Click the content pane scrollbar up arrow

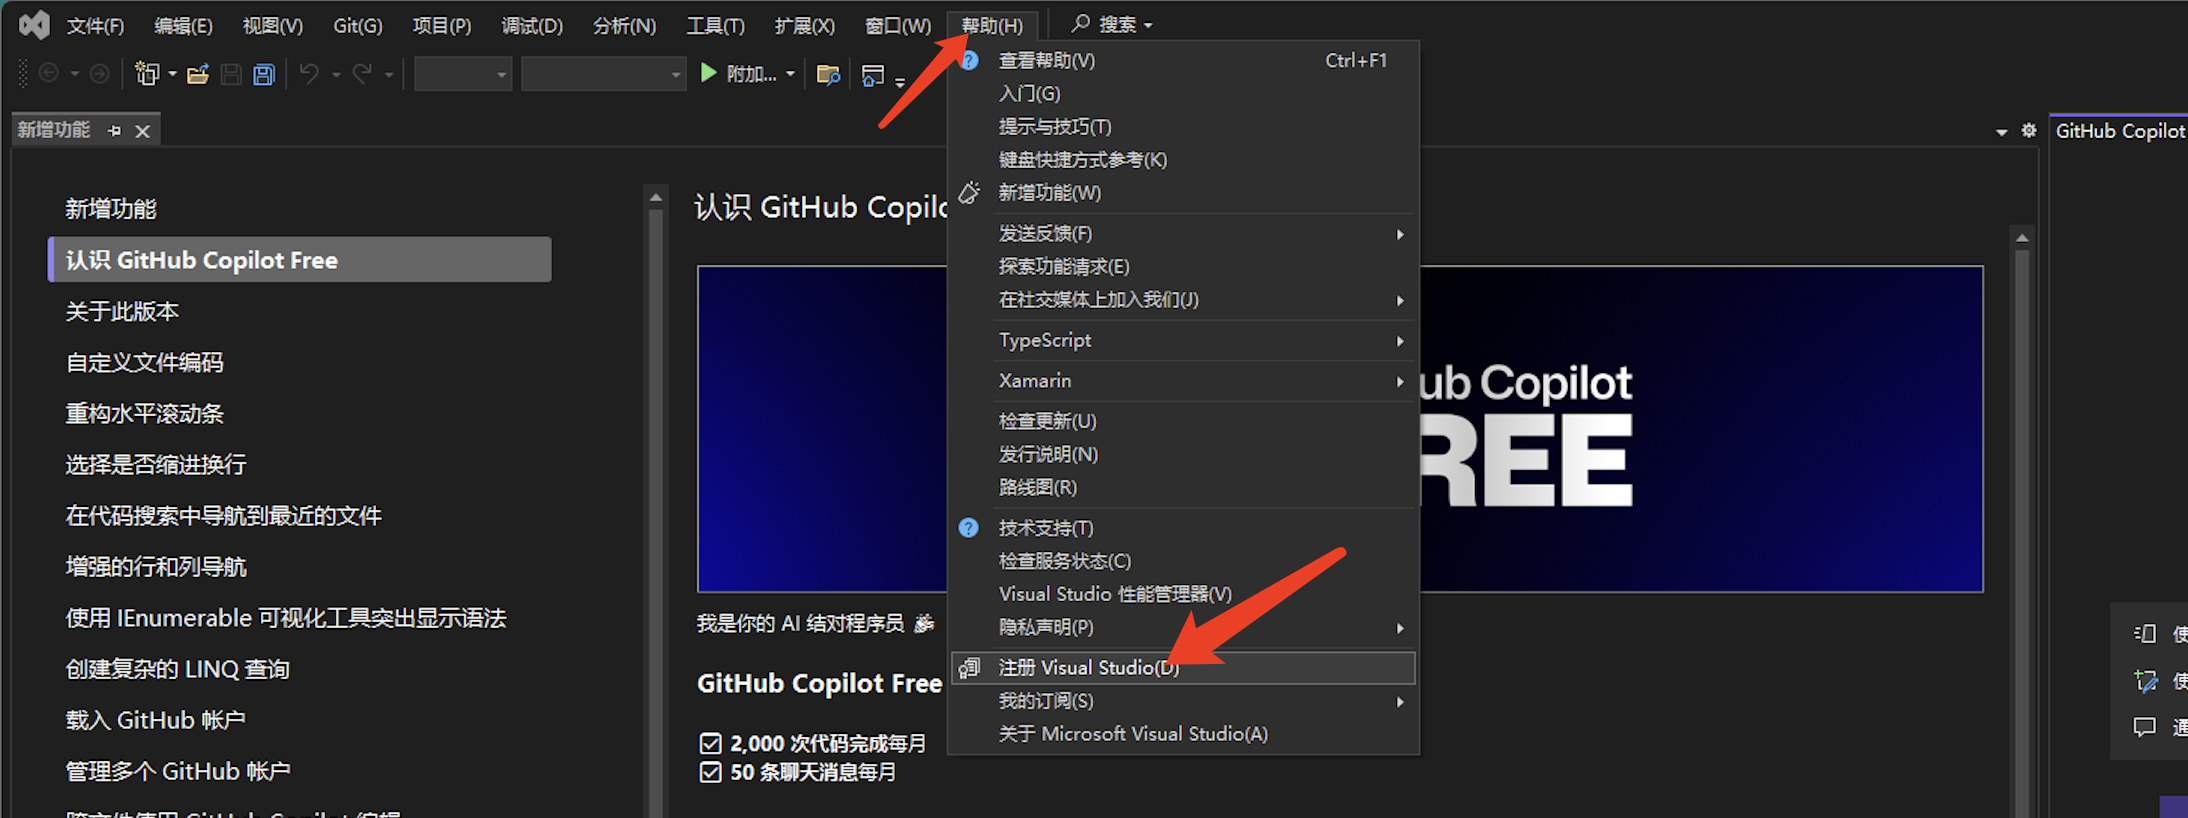point(2022,237)
